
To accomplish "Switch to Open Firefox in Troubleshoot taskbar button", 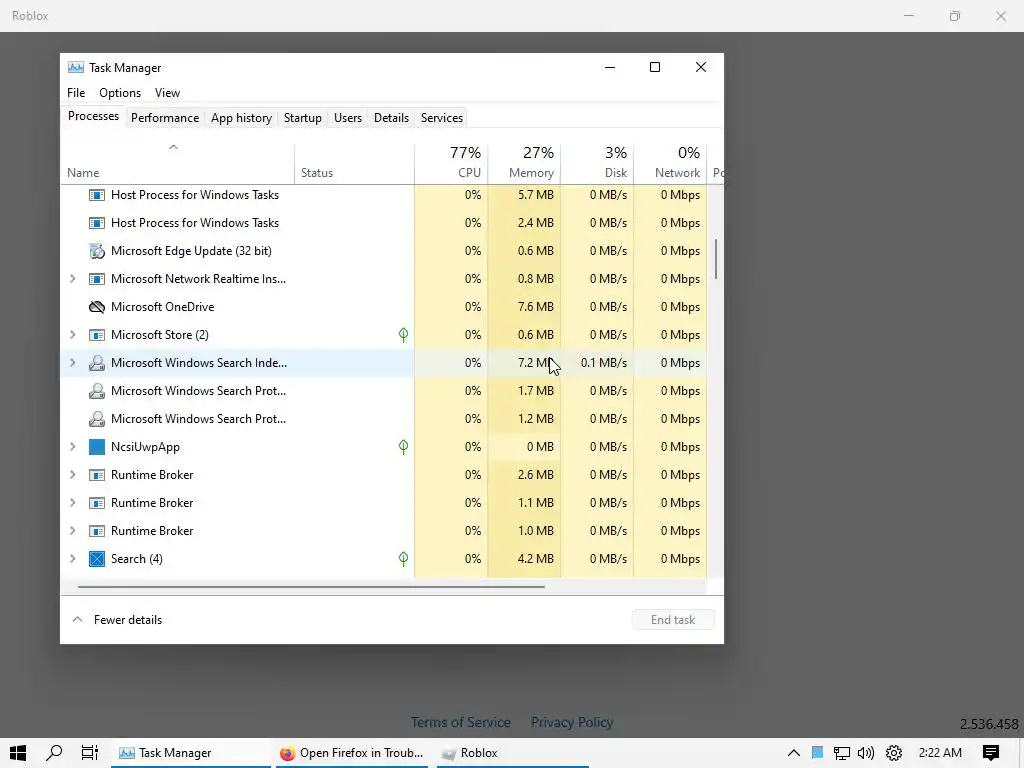I will (x=352, y=753).
